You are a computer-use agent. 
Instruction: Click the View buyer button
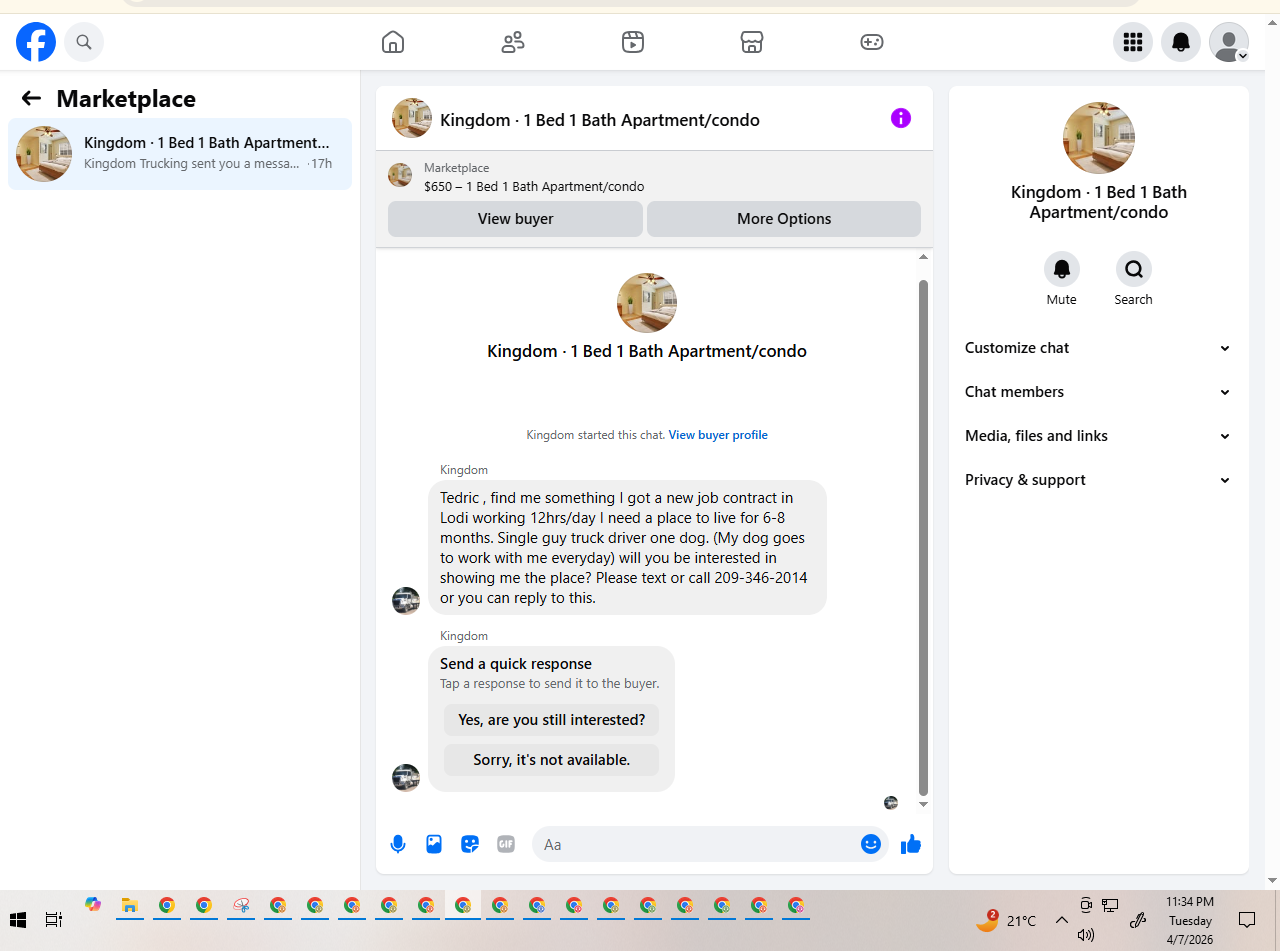(x=515, y=219)
